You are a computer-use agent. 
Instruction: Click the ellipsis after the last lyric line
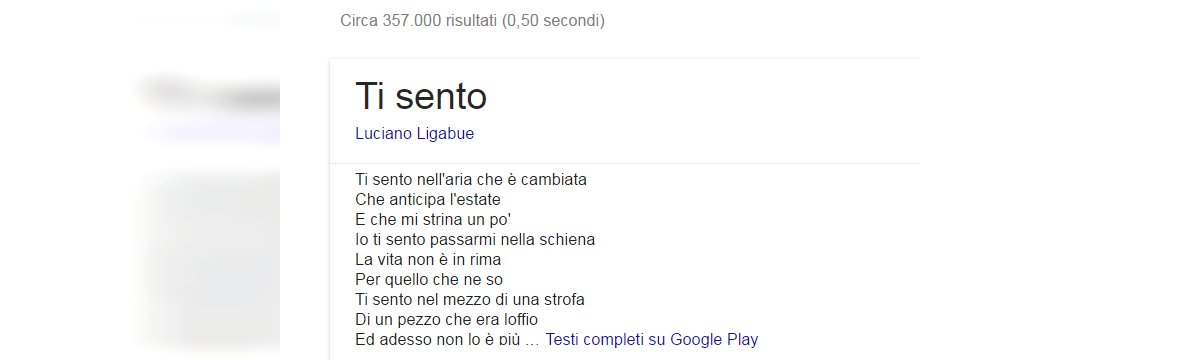[532, 341]
